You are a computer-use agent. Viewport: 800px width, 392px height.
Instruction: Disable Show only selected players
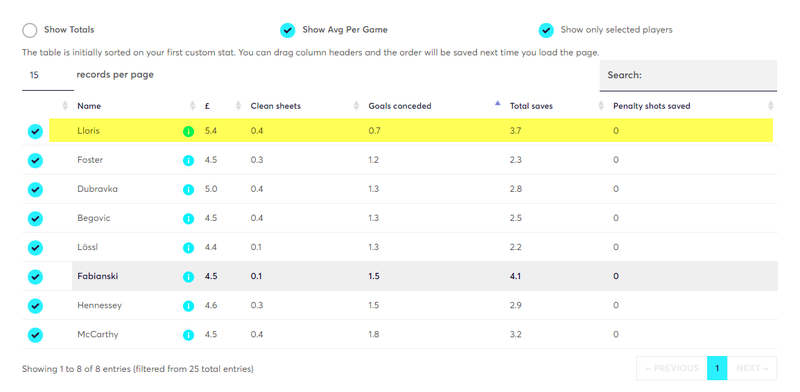546,30
